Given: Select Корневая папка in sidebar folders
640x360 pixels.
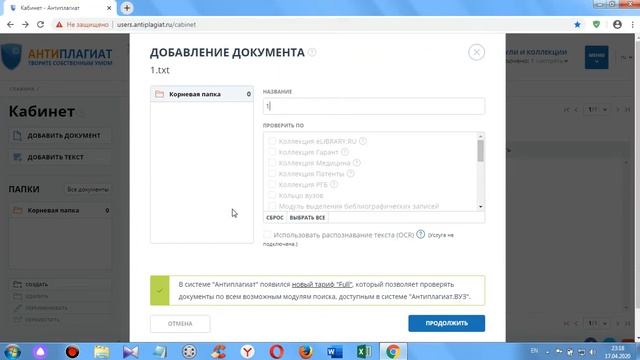Looking at the screenshot, I should coord(60,211).
